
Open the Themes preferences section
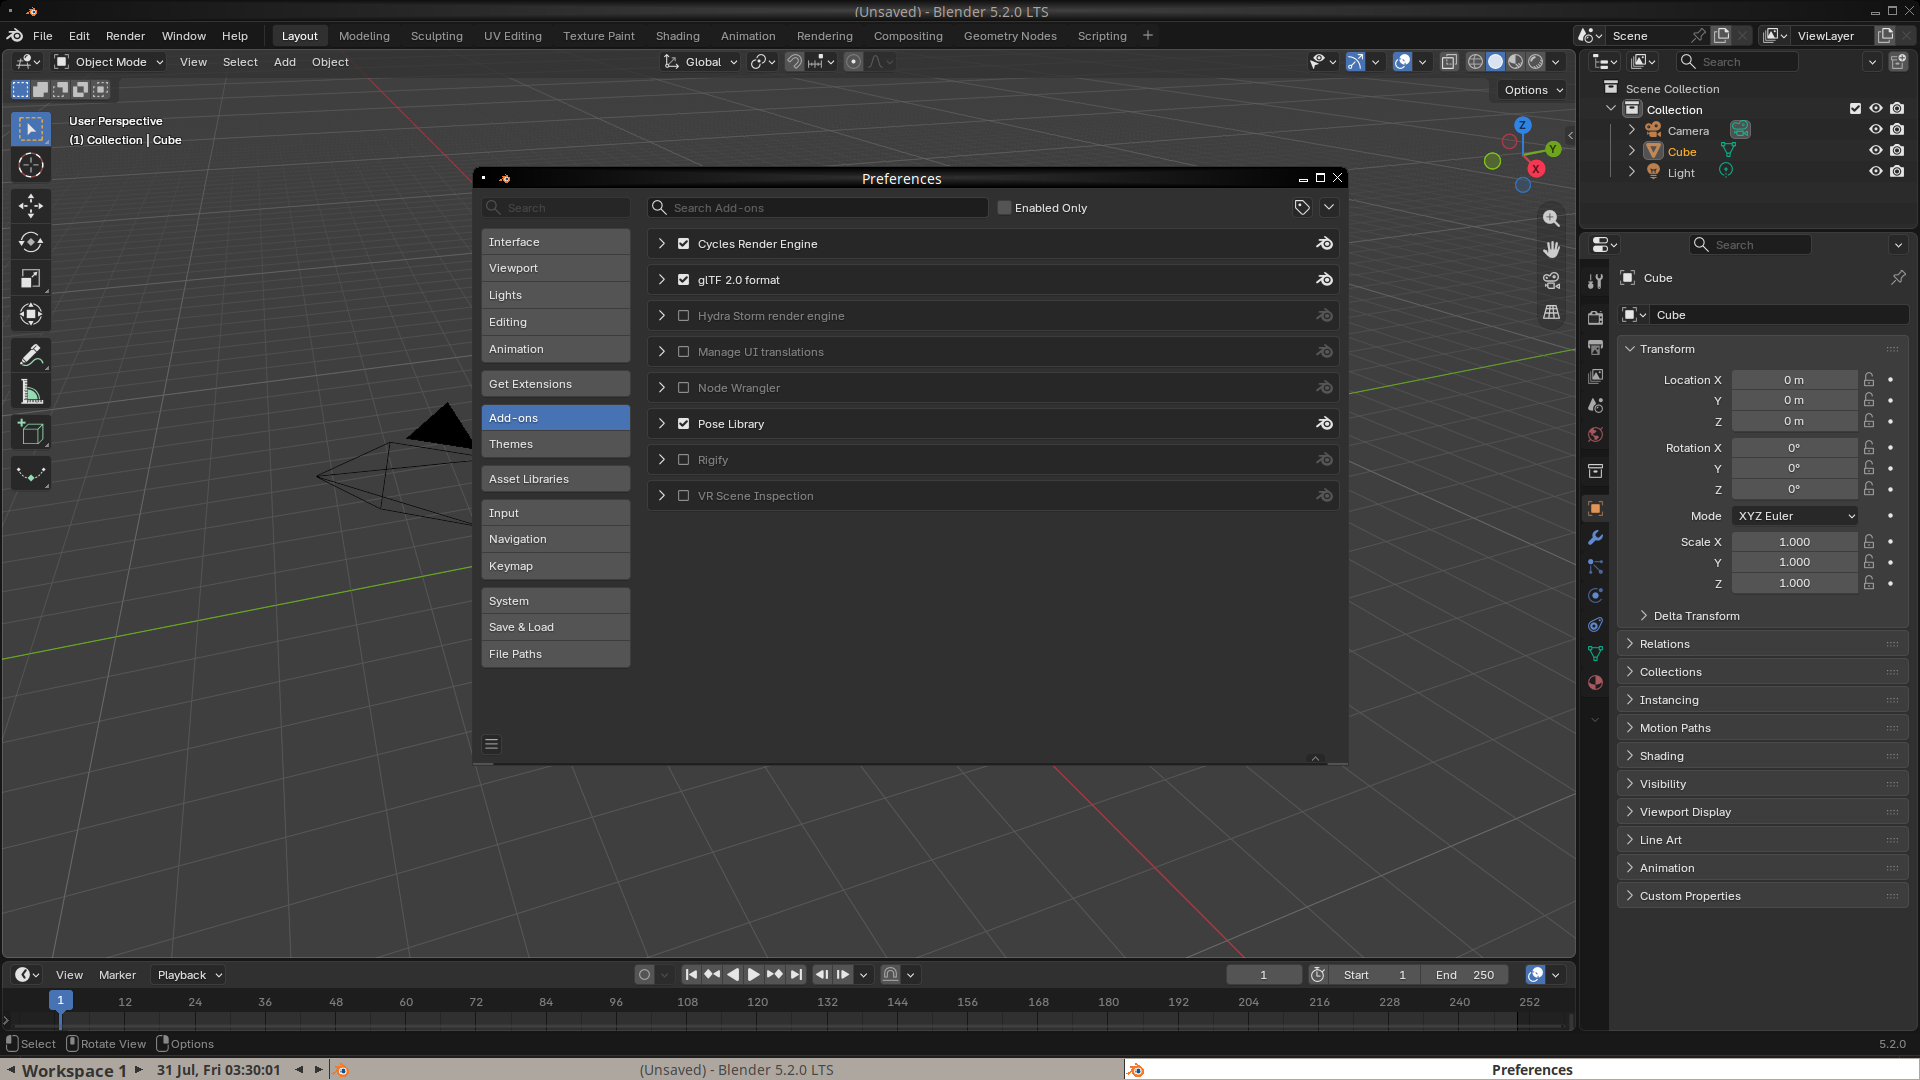[556, 444]
